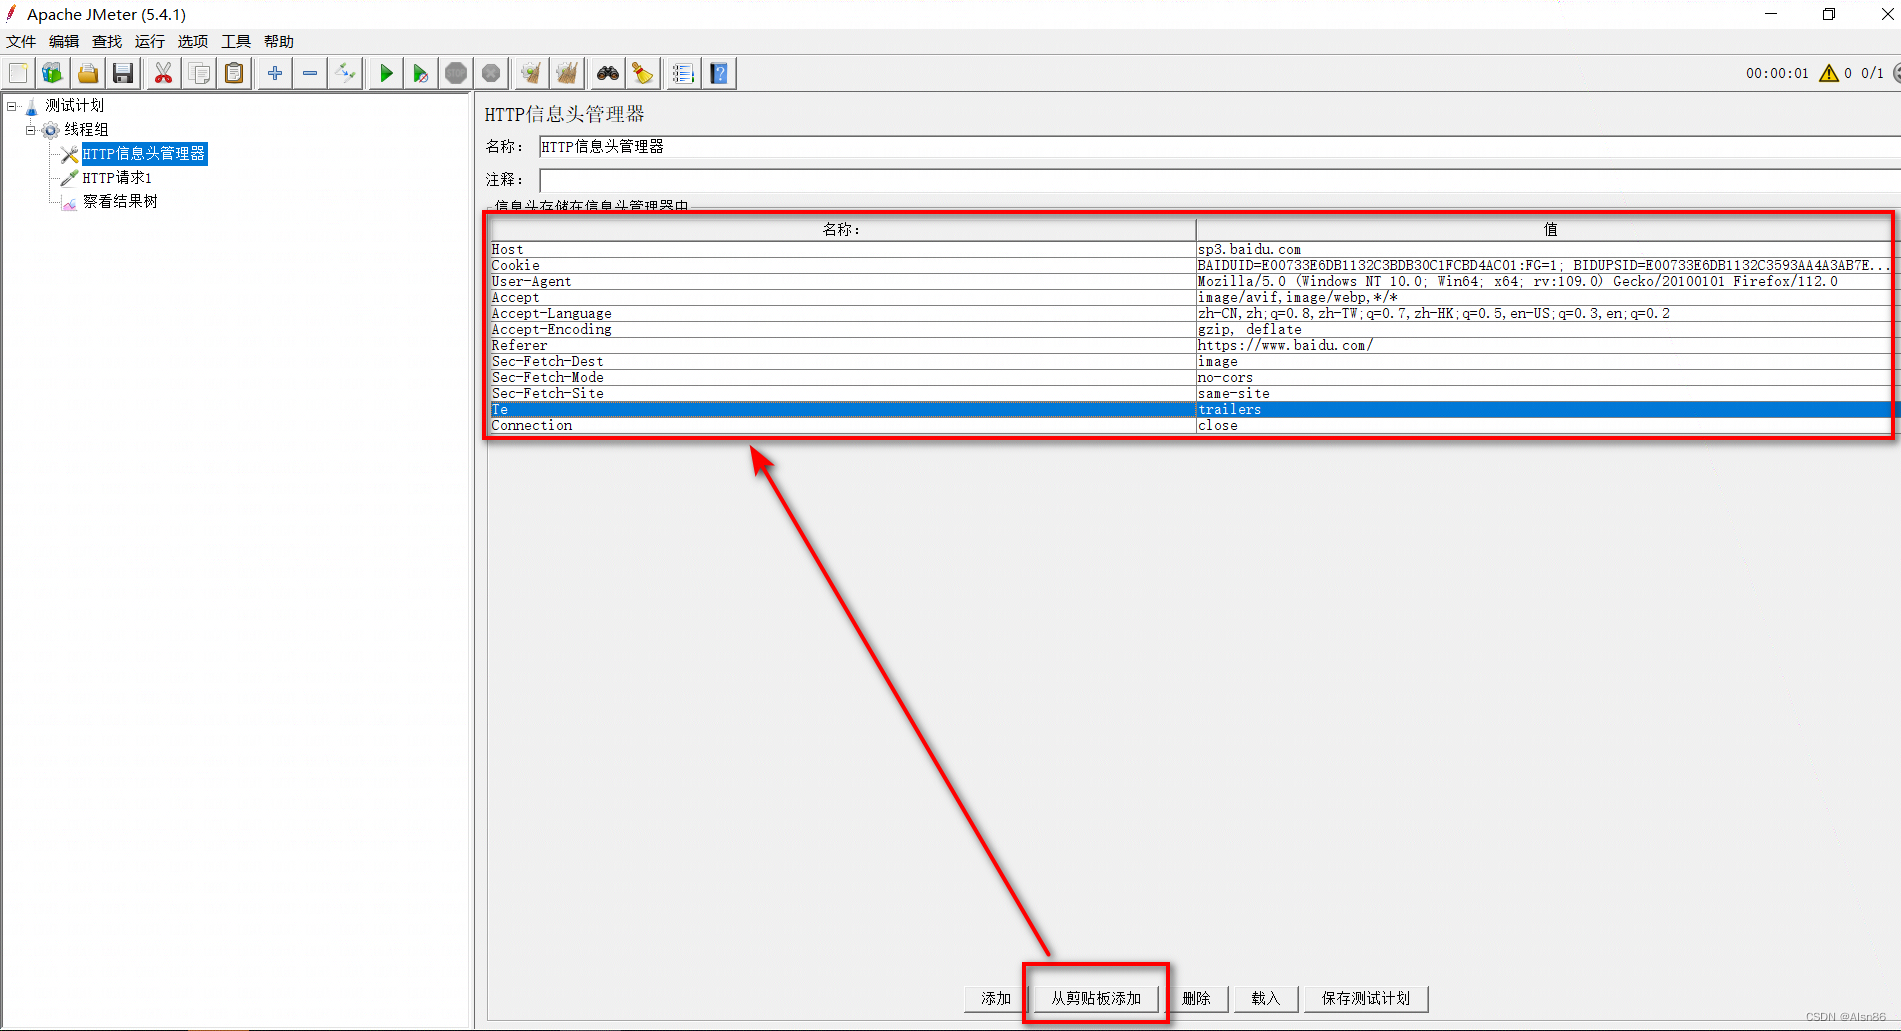
Task: Select HTTP信息头管理器 tree item
Action: click(144, 153)
